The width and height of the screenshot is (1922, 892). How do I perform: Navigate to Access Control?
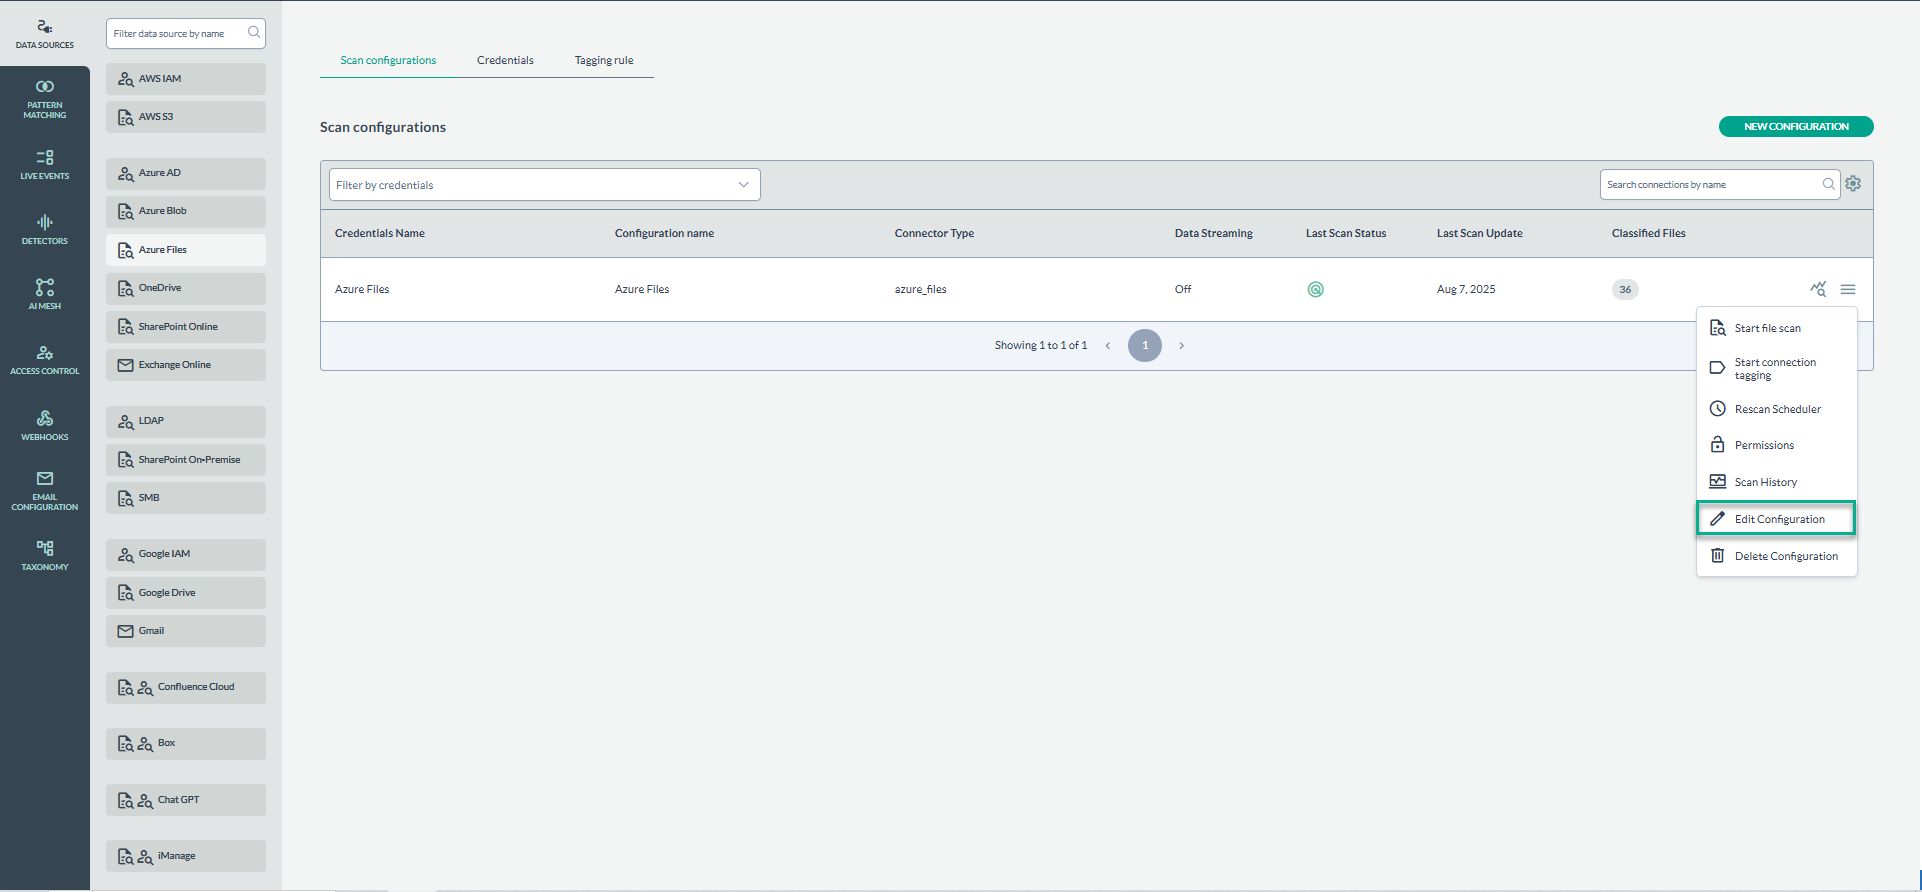pos(44,360)
